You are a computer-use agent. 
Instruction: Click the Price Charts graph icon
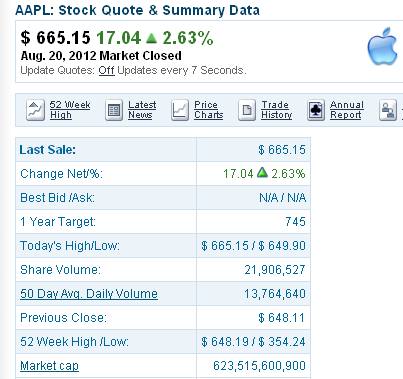(x=180, y=110)
